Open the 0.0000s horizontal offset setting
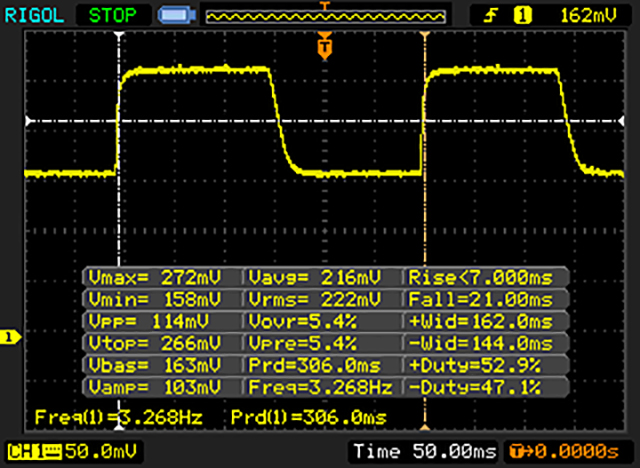The image size is (640, 468). point(577,452)
